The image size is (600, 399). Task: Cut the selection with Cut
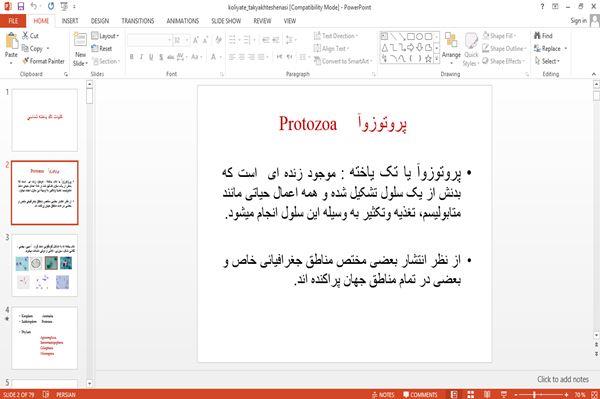tap(30, 36)
